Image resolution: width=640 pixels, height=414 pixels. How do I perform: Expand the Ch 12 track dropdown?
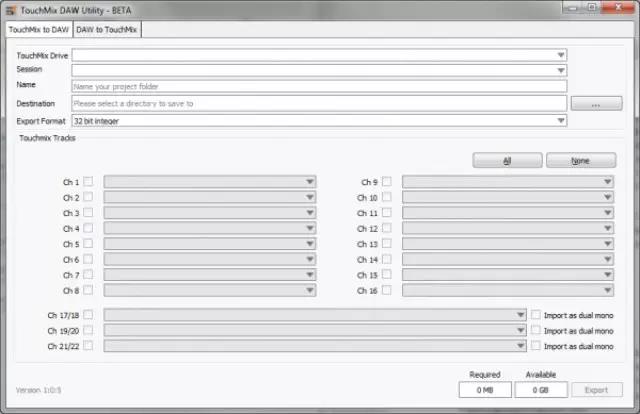pos(508,228)
